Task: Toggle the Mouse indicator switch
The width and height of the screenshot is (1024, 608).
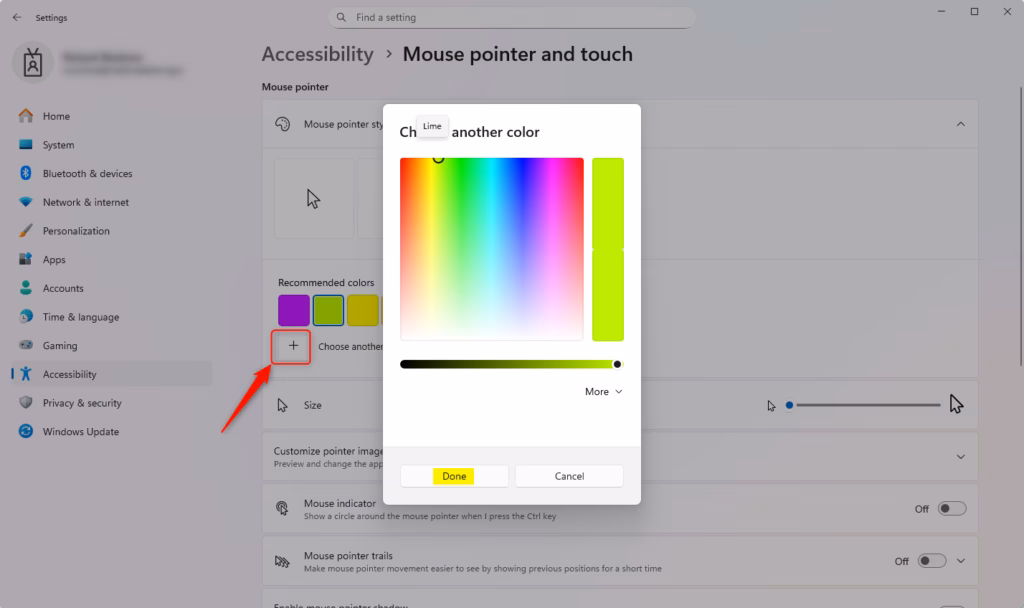Action: (951, 509)
